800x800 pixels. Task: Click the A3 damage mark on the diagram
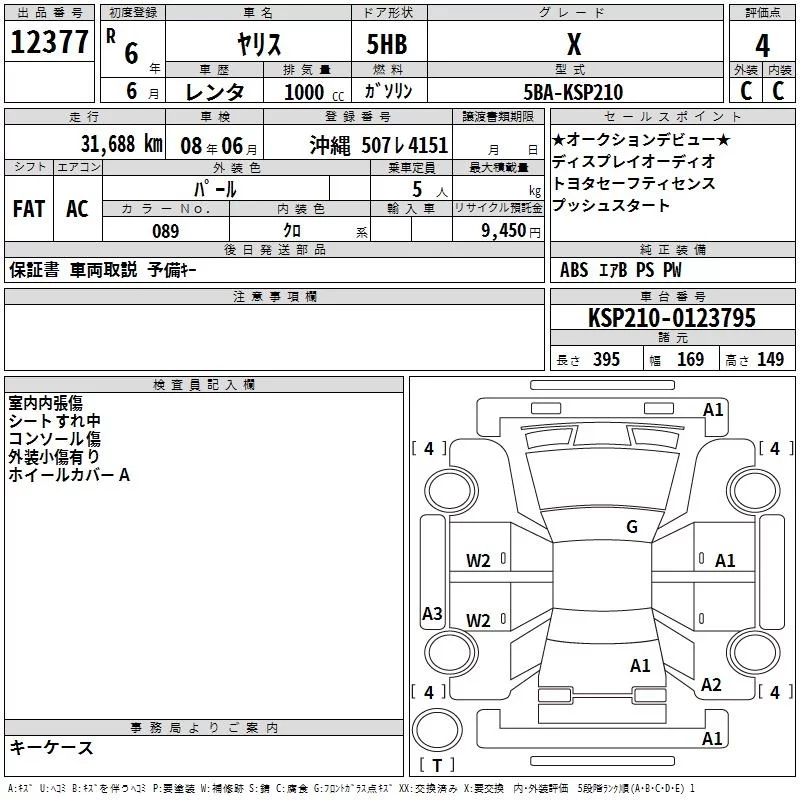point(432,614)
